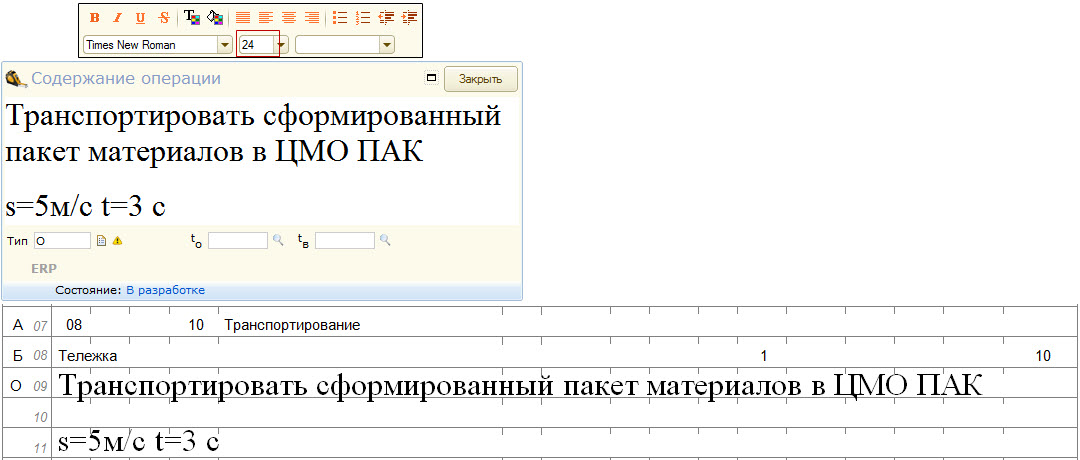Toggle bold formatting
Viewport: 1080px width, 460px height.
[x=95, y=18]
